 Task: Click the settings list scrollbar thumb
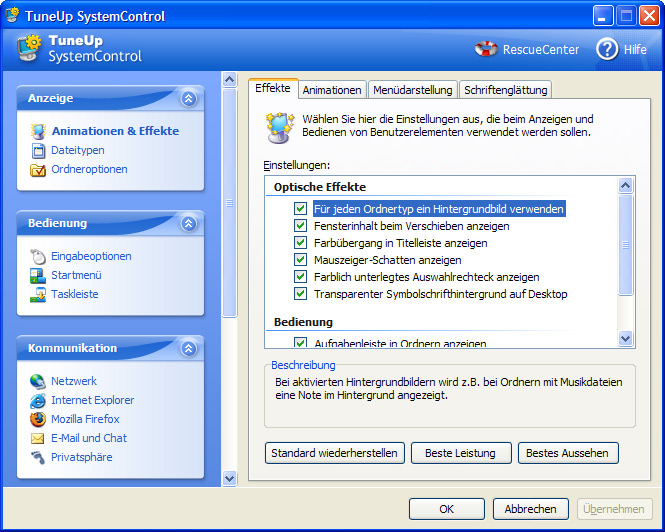626,245
